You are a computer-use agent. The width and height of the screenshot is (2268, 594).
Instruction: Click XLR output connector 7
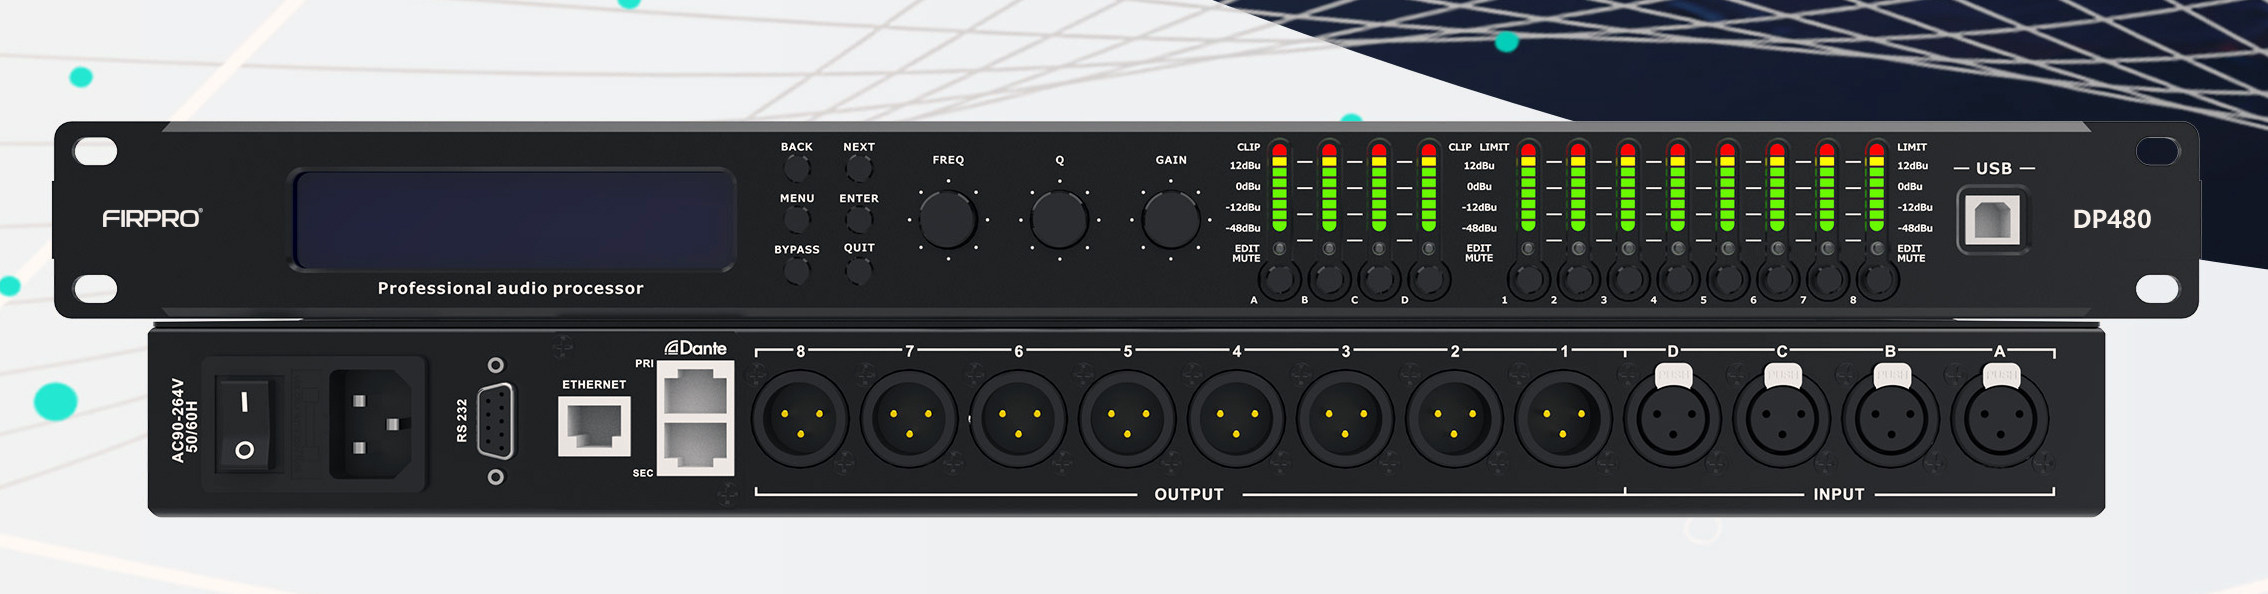click(909, 419)
